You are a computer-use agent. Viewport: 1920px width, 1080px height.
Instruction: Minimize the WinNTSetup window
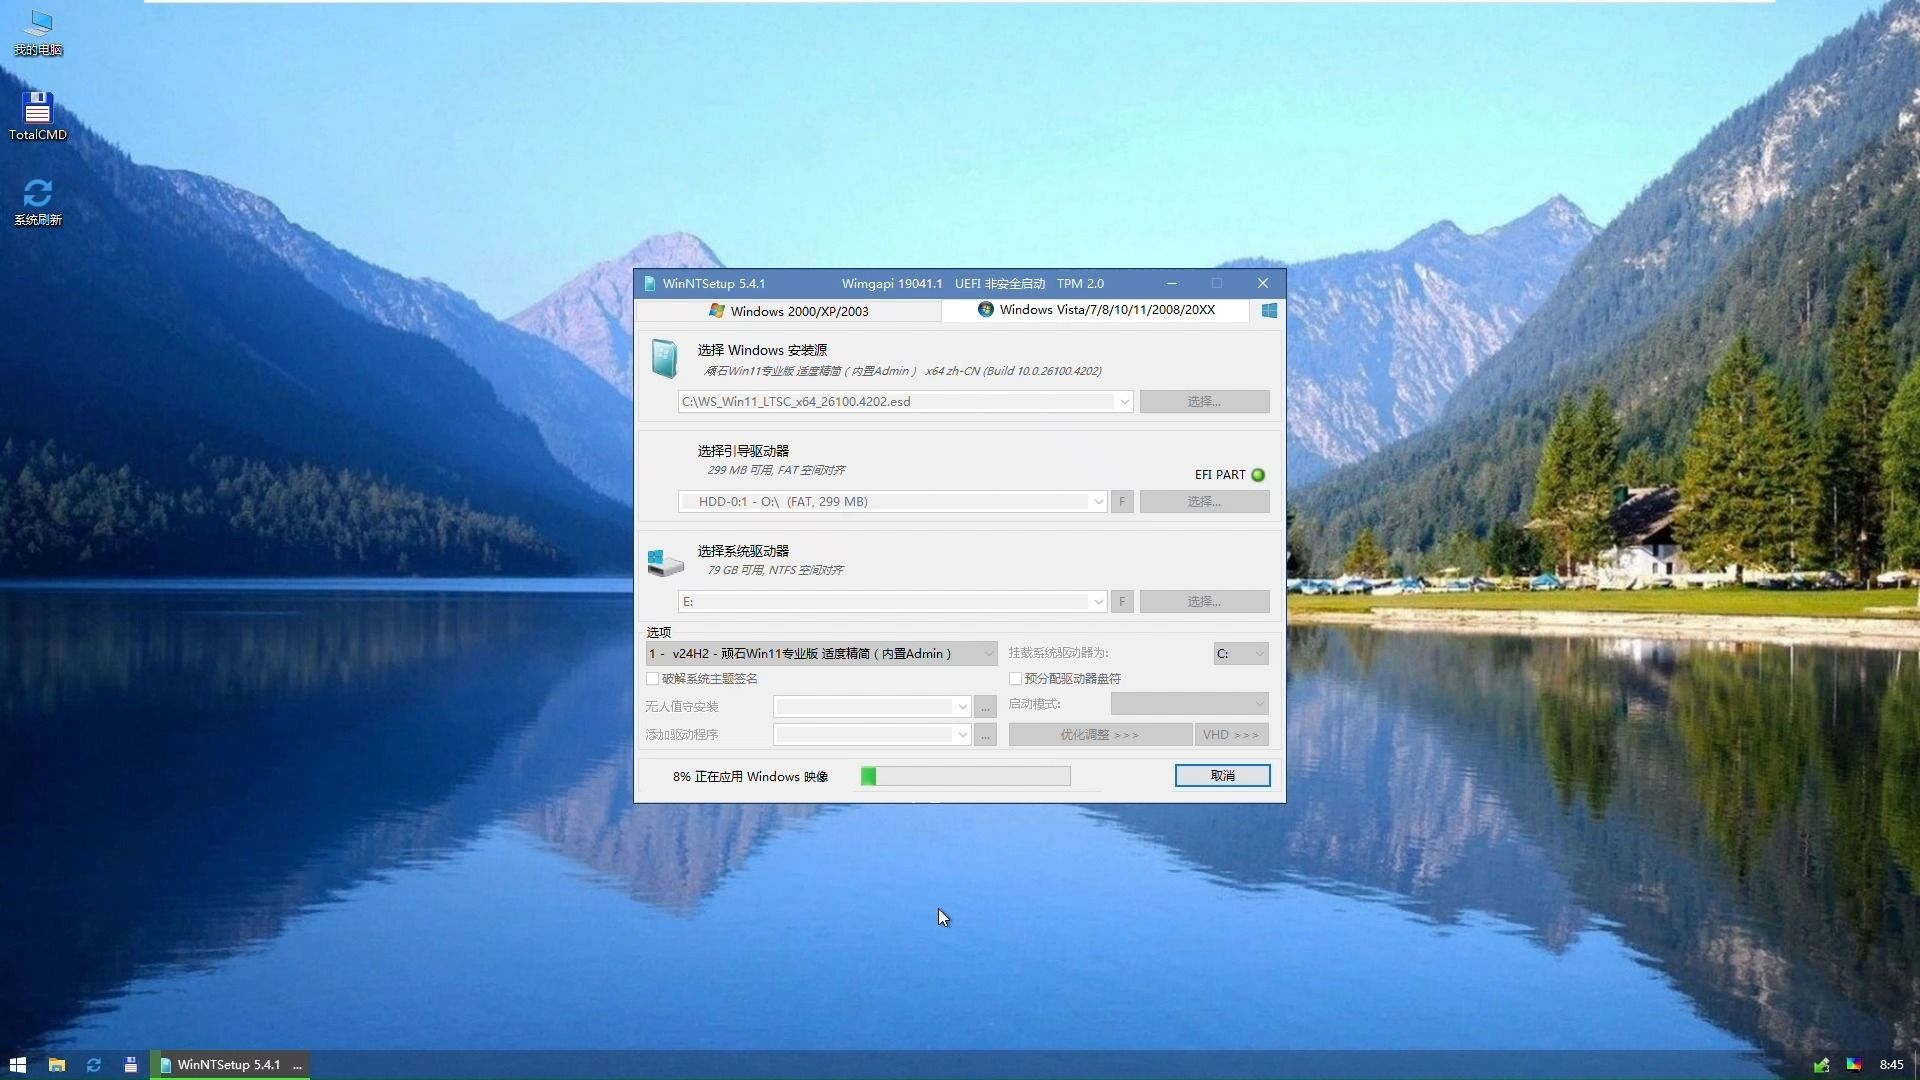1172,284
